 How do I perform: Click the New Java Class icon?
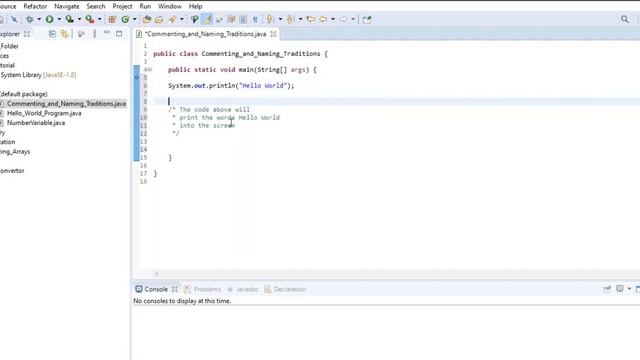tap(125, 19)
